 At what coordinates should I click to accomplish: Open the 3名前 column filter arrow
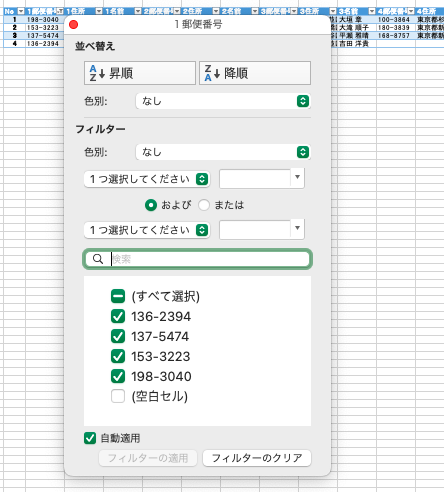pyautogui.click(x=372, y=11)
